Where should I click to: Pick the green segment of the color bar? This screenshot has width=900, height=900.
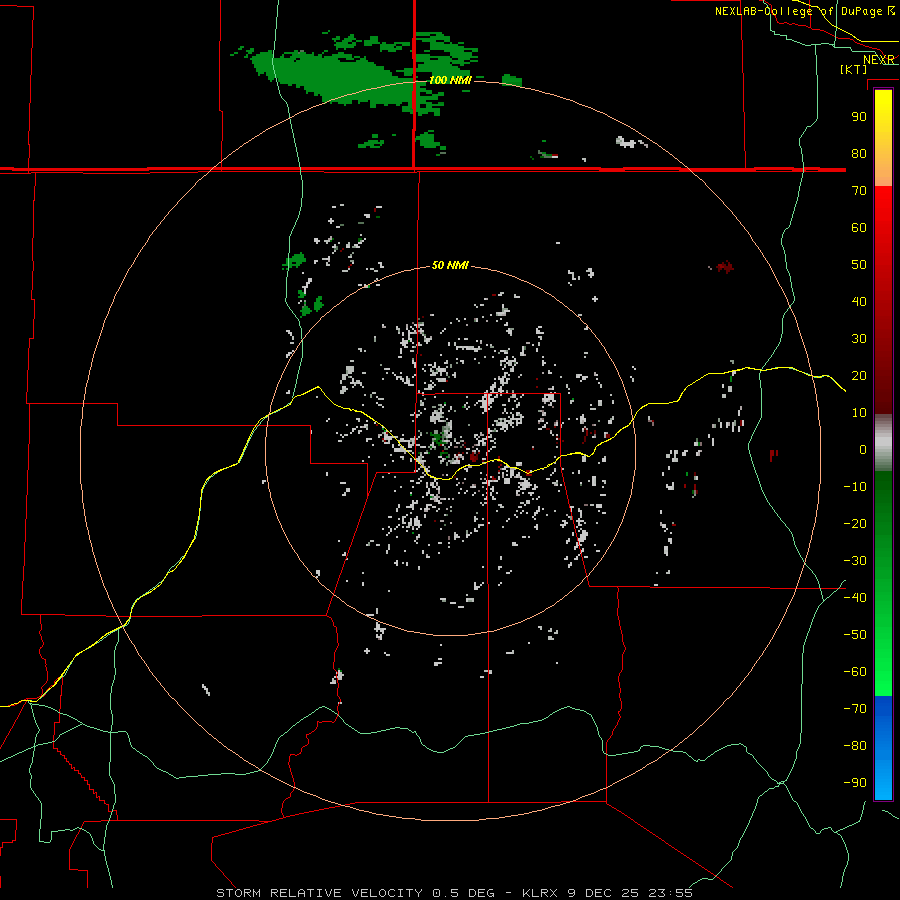[883, 583]
